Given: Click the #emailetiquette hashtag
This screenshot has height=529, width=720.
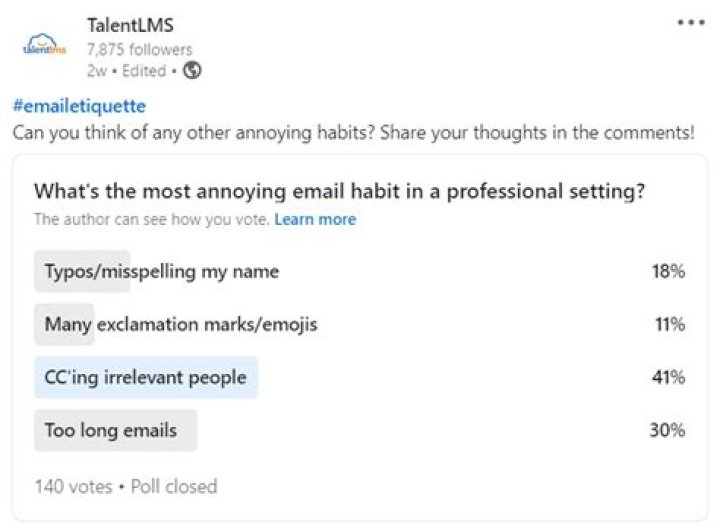Looking at the screenshot, I should click(x=79, y=106).
